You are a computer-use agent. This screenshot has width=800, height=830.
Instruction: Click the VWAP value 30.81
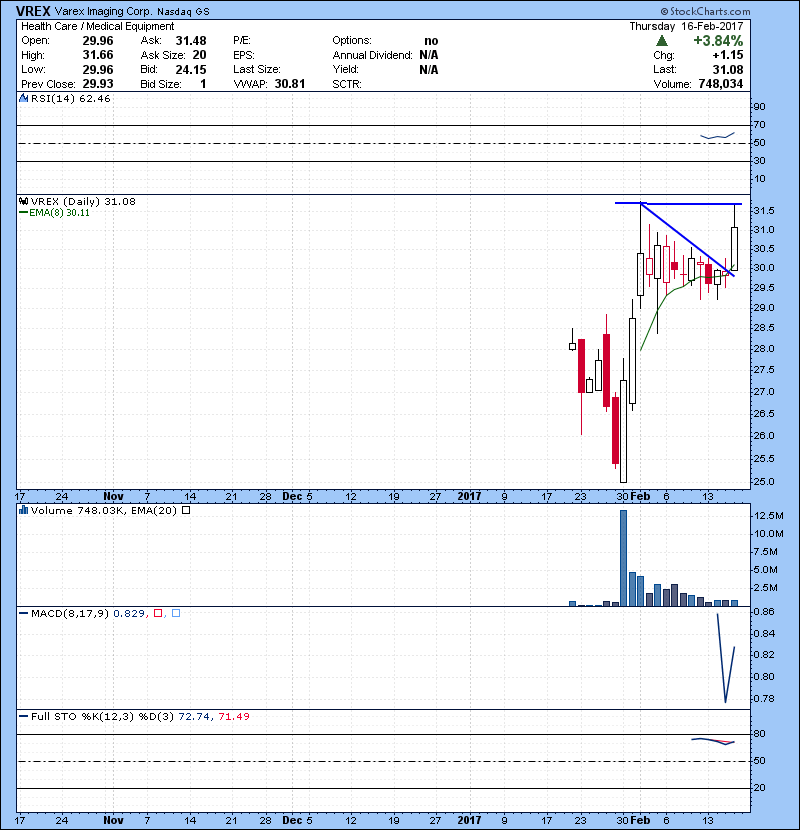[x=290, y=84]
